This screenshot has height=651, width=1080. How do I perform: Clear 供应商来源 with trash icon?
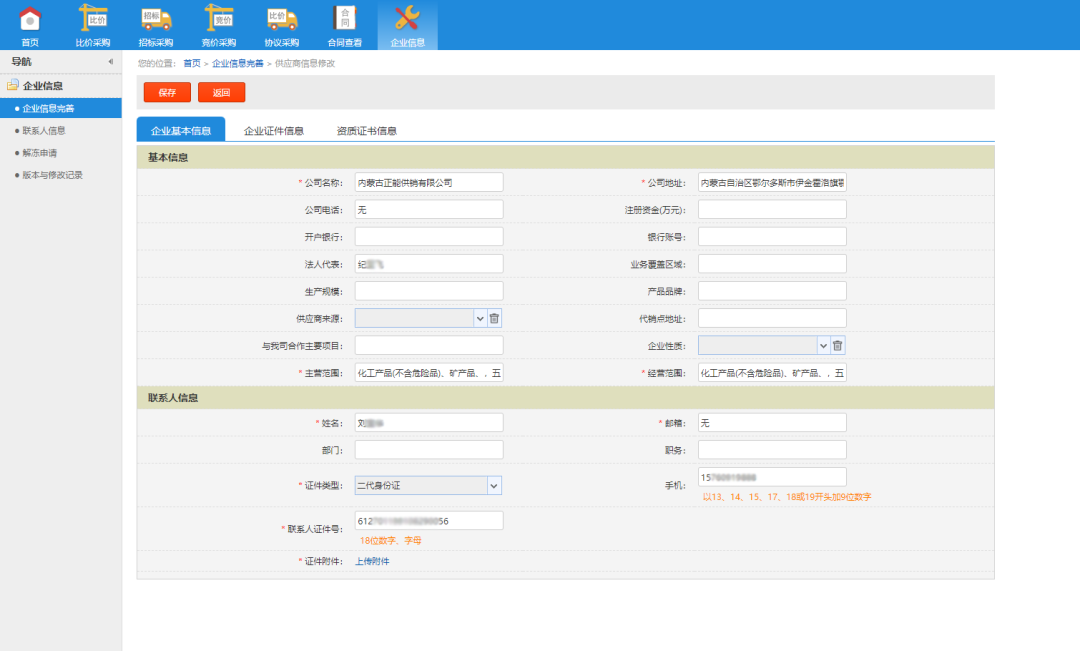pos(494,318)
